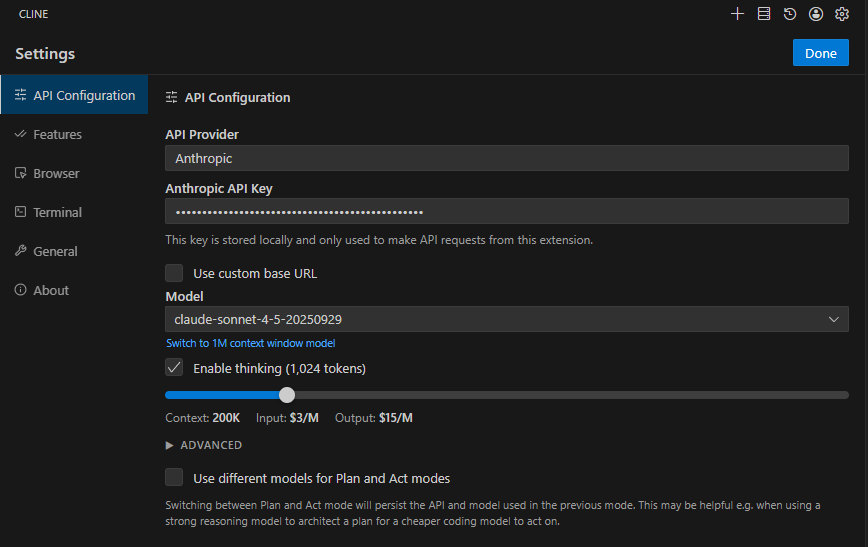868x547 pixels.
Task: Click the thinking tokens slider handle
Action: (287, 395)
